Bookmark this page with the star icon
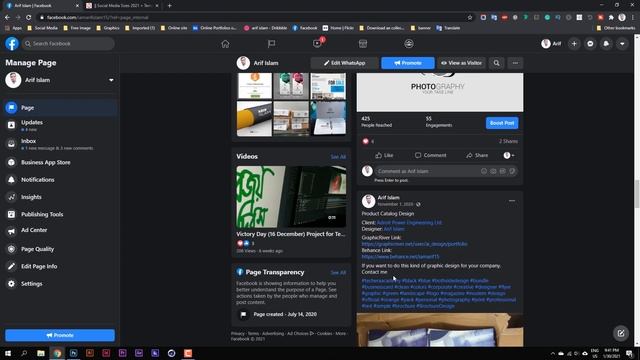 coord(470,18)
